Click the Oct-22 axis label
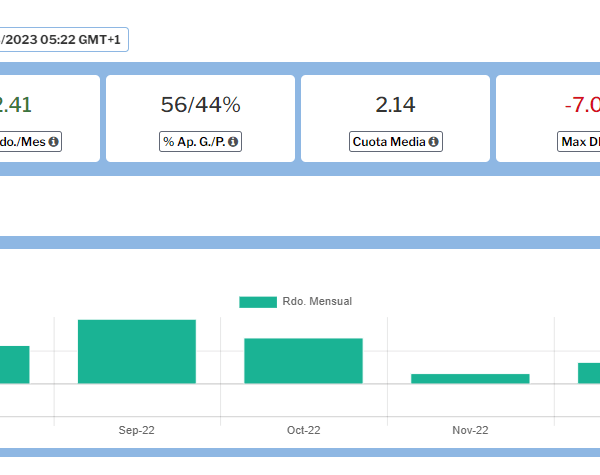 coord(303,430)
